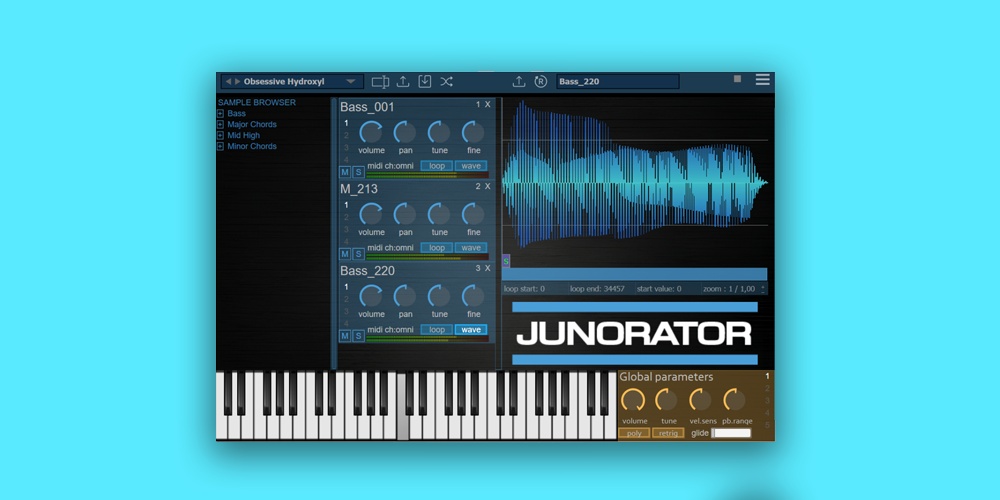Select the Mid High sample category
The width and height of the screenshot is (1000, 500).
pyautogui.click(x=243, y=136)
